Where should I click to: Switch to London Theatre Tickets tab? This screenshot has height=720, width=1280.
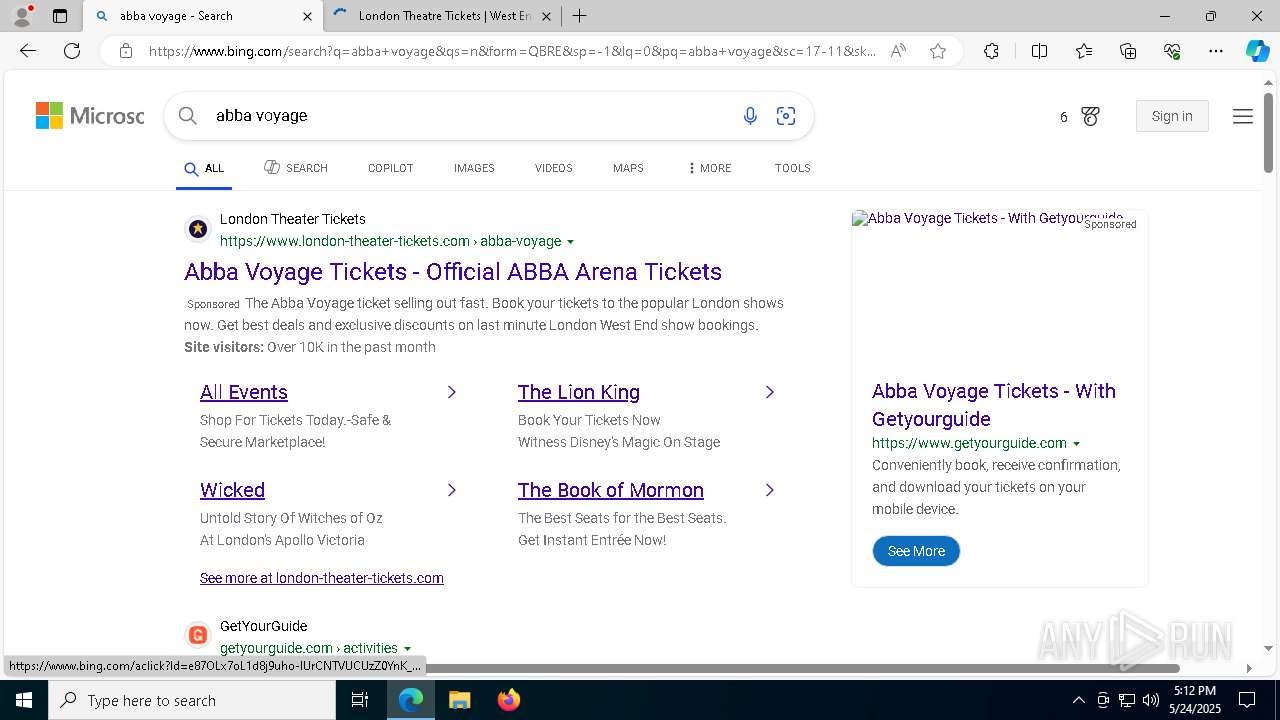point(443,16)
